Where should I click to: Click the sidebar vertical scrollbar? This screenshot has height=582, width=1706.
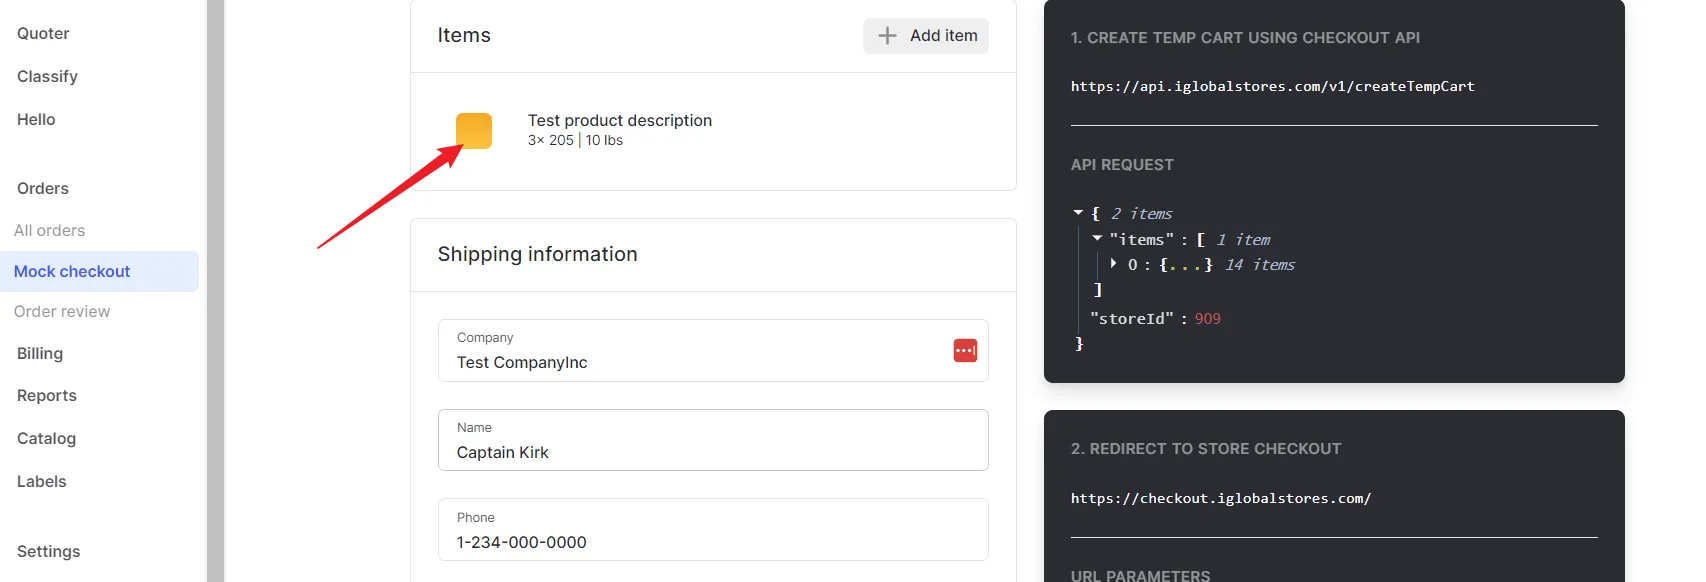tap(215, 291)
